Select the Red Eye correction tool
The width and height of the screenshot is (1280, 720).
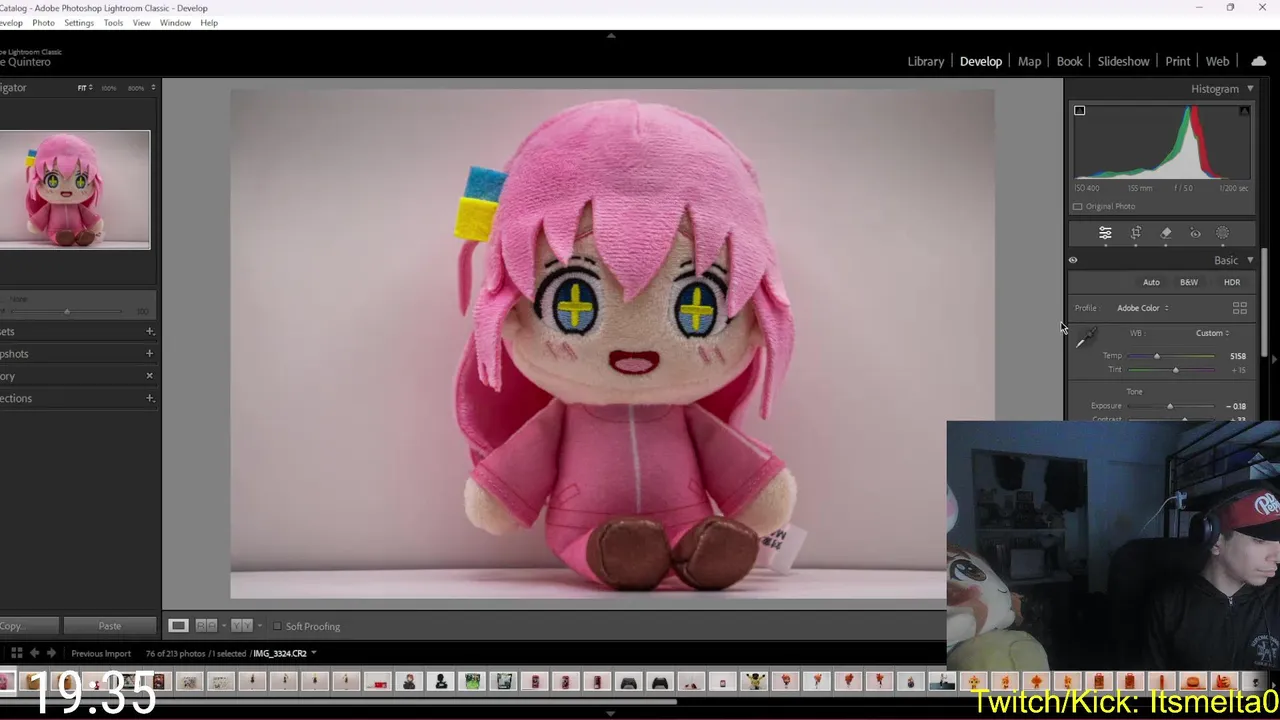tap(1195, 233)
